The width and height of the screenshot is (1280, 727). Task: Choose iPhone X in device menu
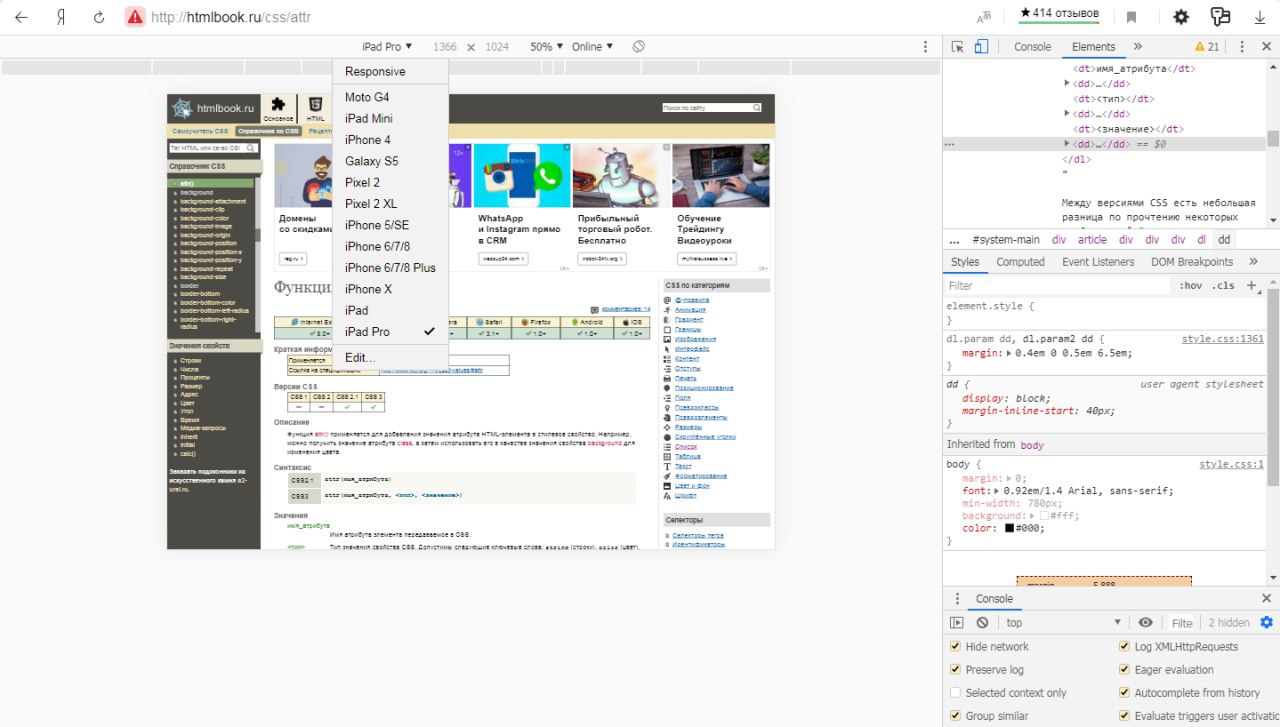391,289
